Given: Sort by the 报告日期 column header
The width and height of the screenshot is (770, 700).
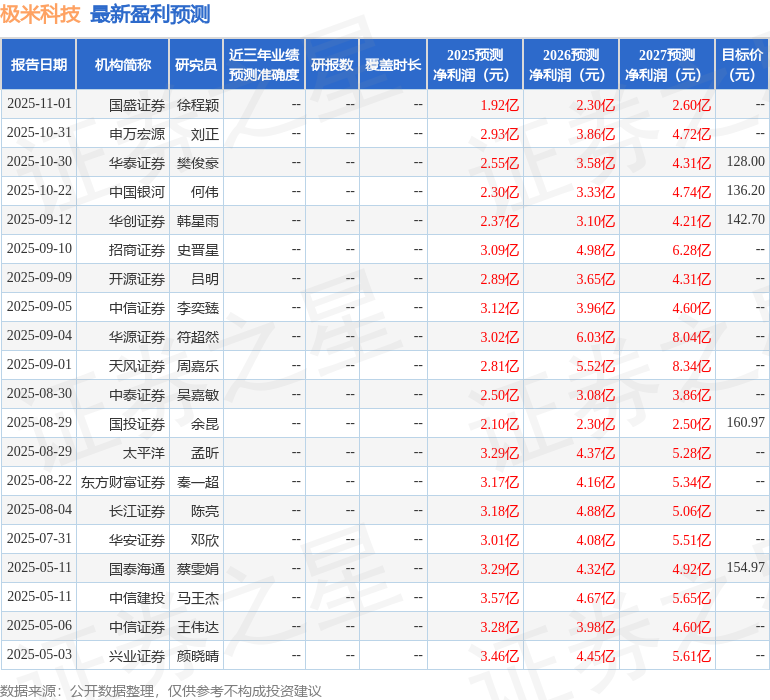Looking at the screenshot, I should [39, 65].
